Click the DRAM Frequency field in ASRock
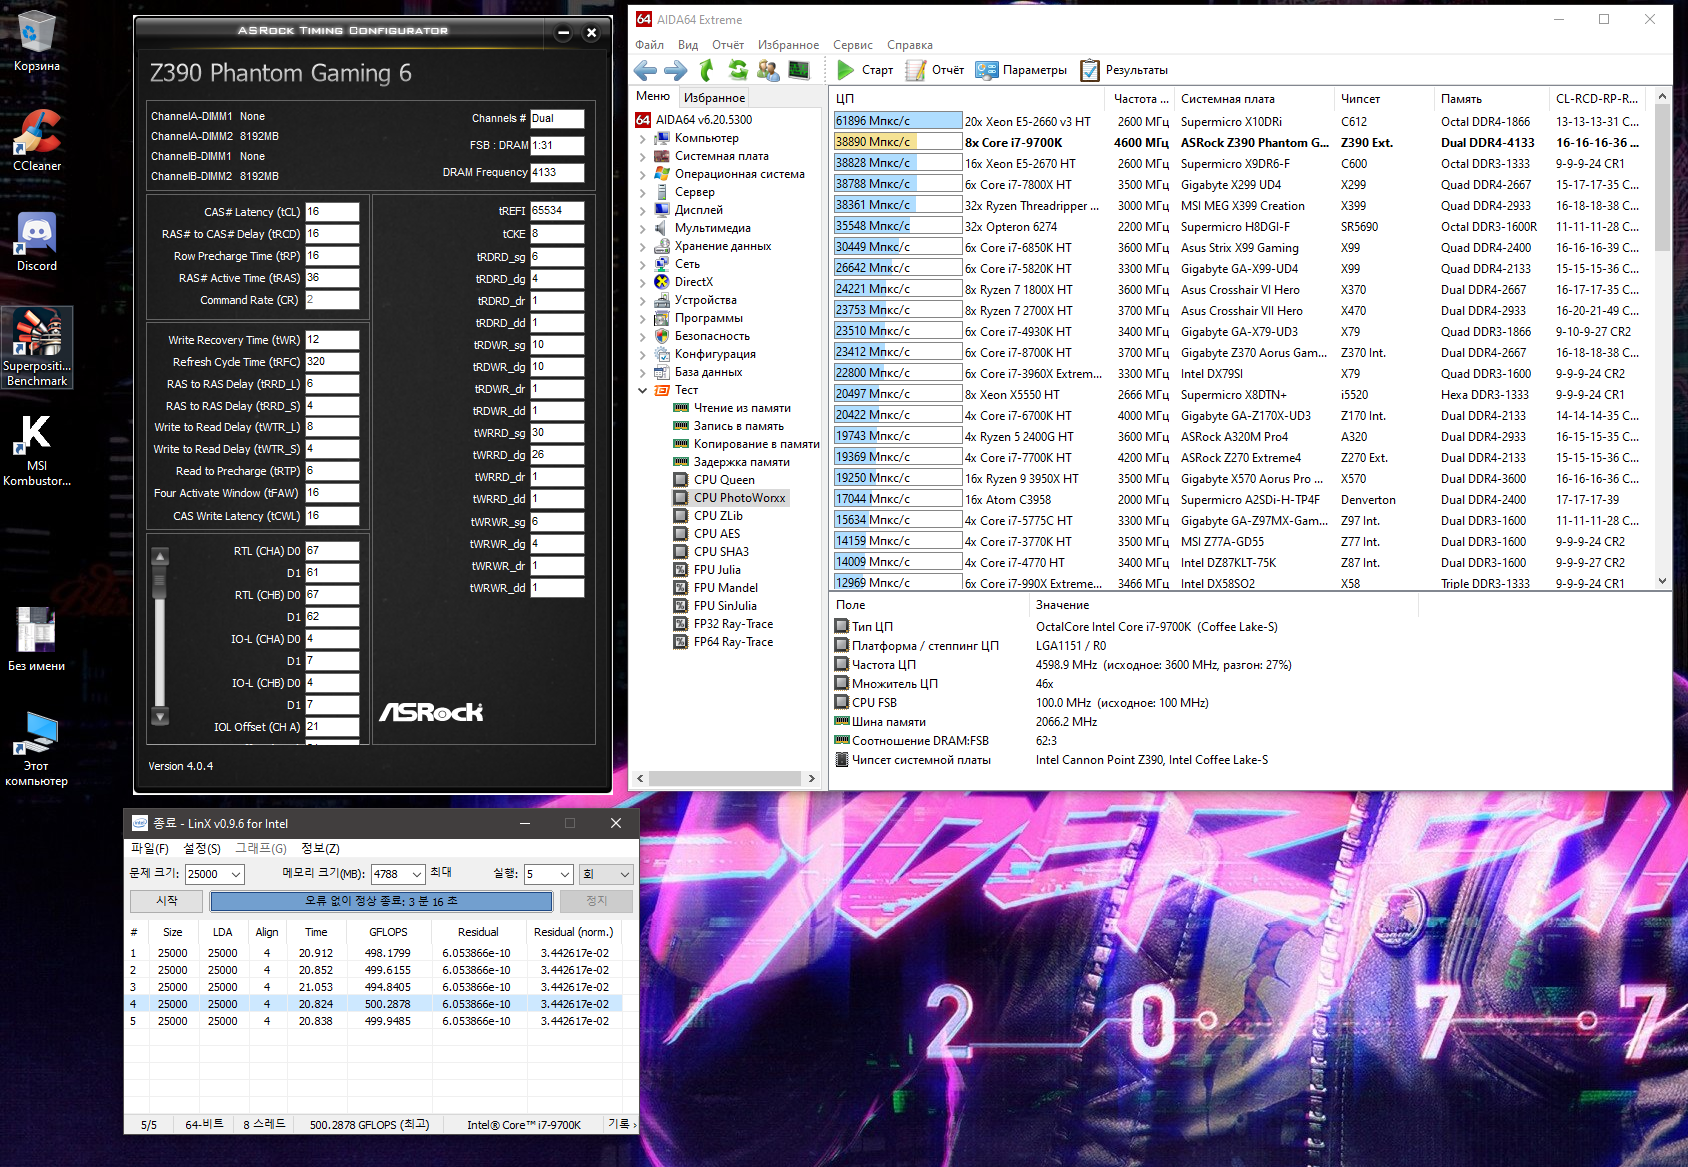This screenshot has height=1167, width=1688. (x=557, y=173)
